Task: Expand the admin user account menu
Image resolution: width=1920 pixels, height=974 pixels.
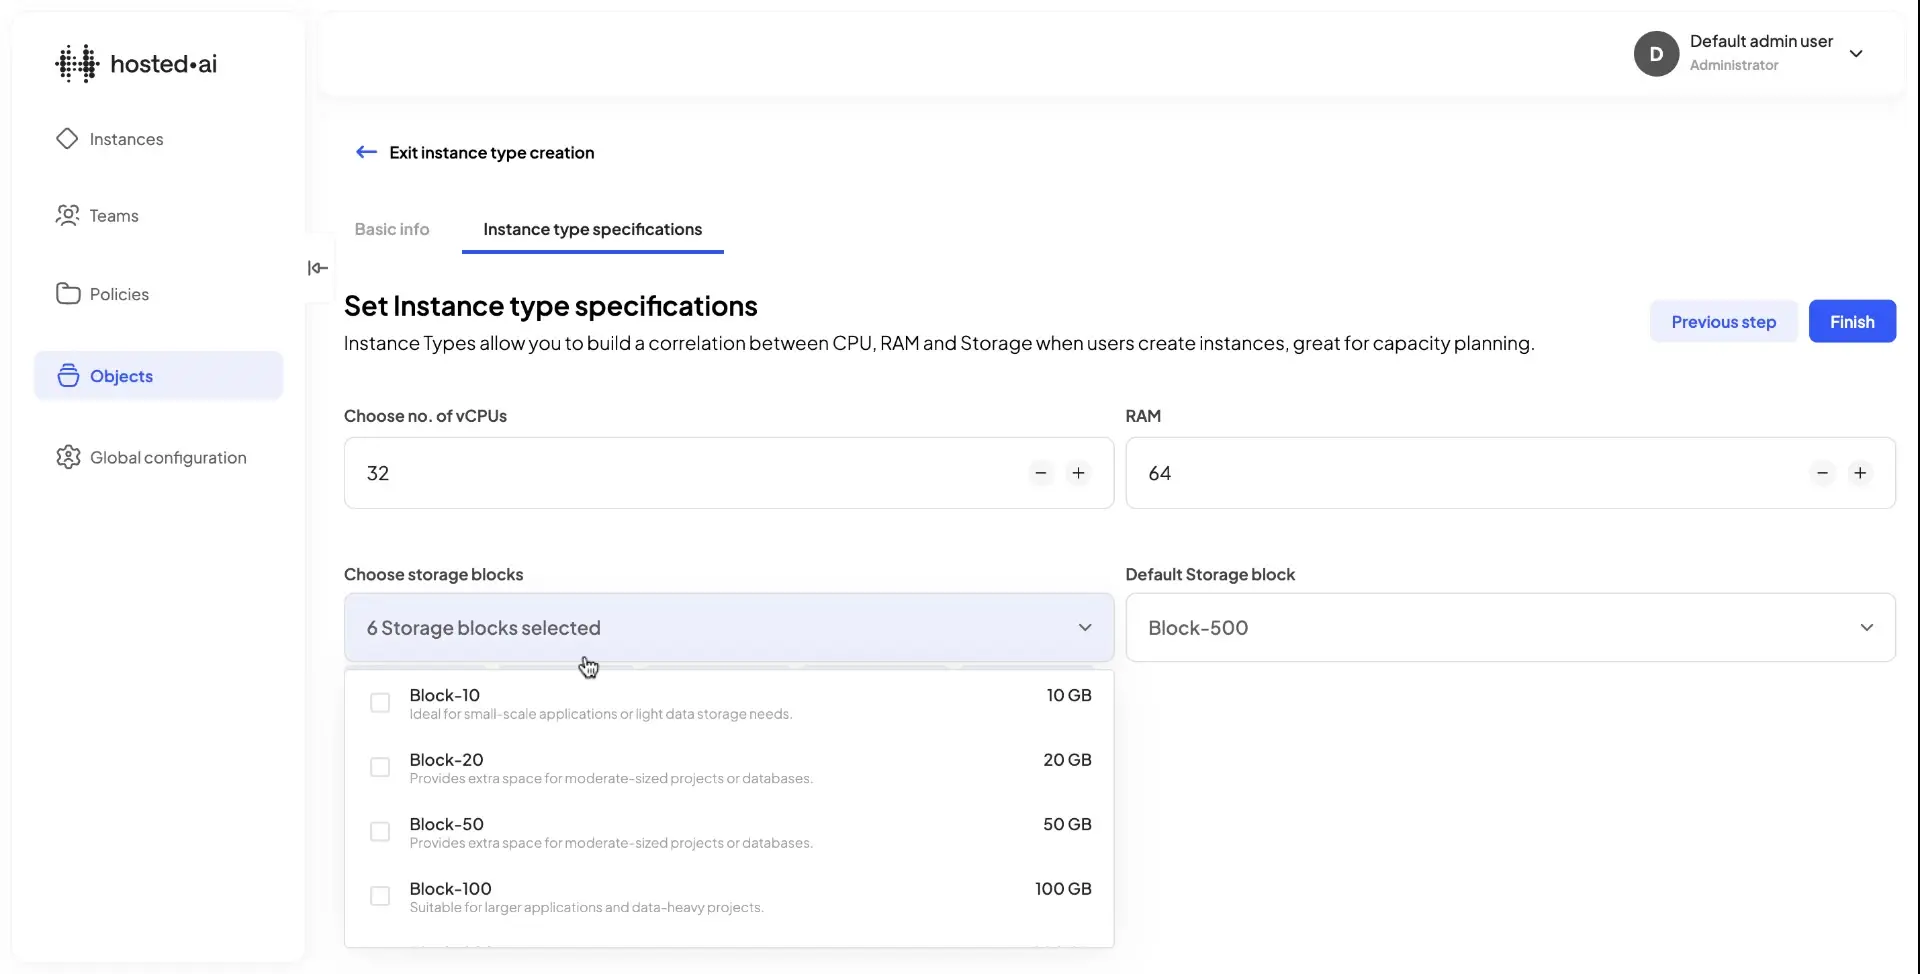Action: coord(1858,53)
